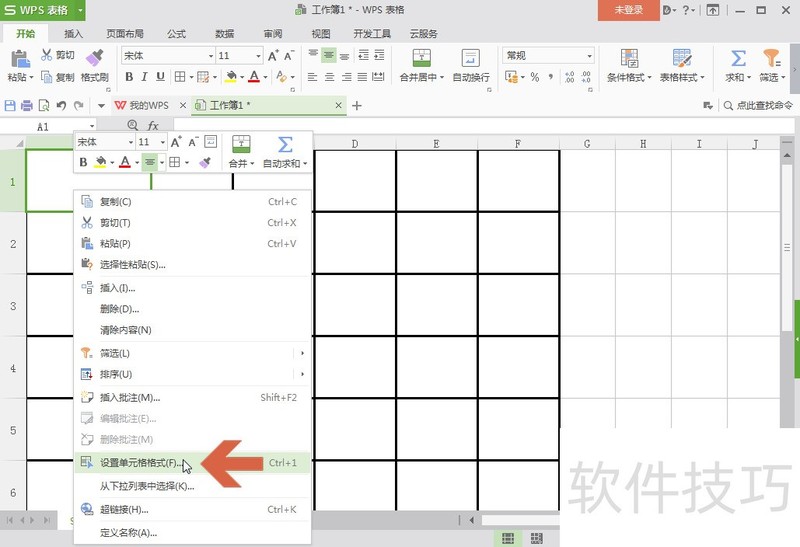Viewport: 800px width, 547px height.
Task: Toggle center vertical alignment in ribbon
Action: tap(329, 55)
